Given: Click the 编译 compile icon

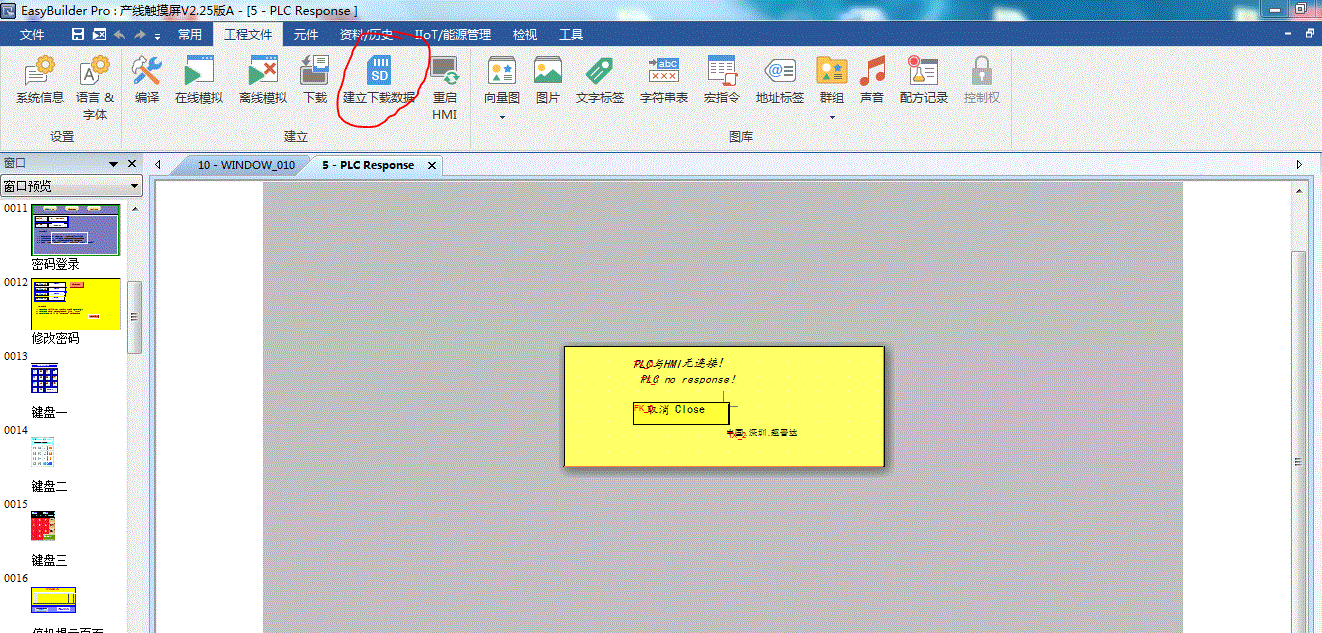Looking at the screenshot, I should pos(147,80).
